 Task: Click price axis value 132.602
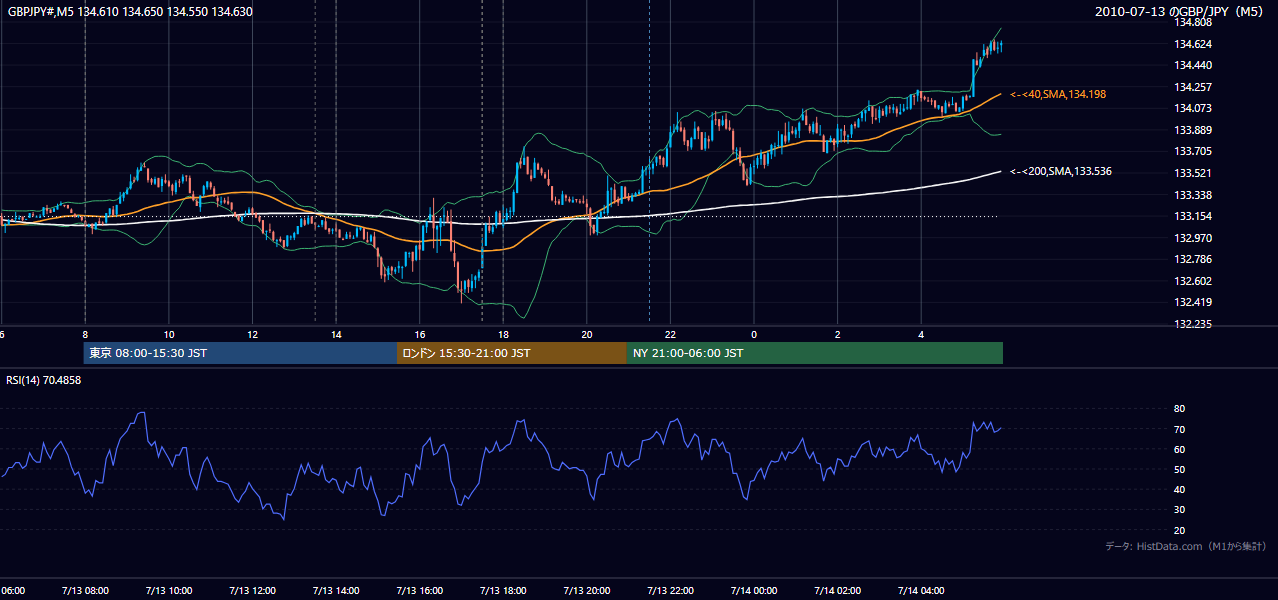pos(1194,281)
